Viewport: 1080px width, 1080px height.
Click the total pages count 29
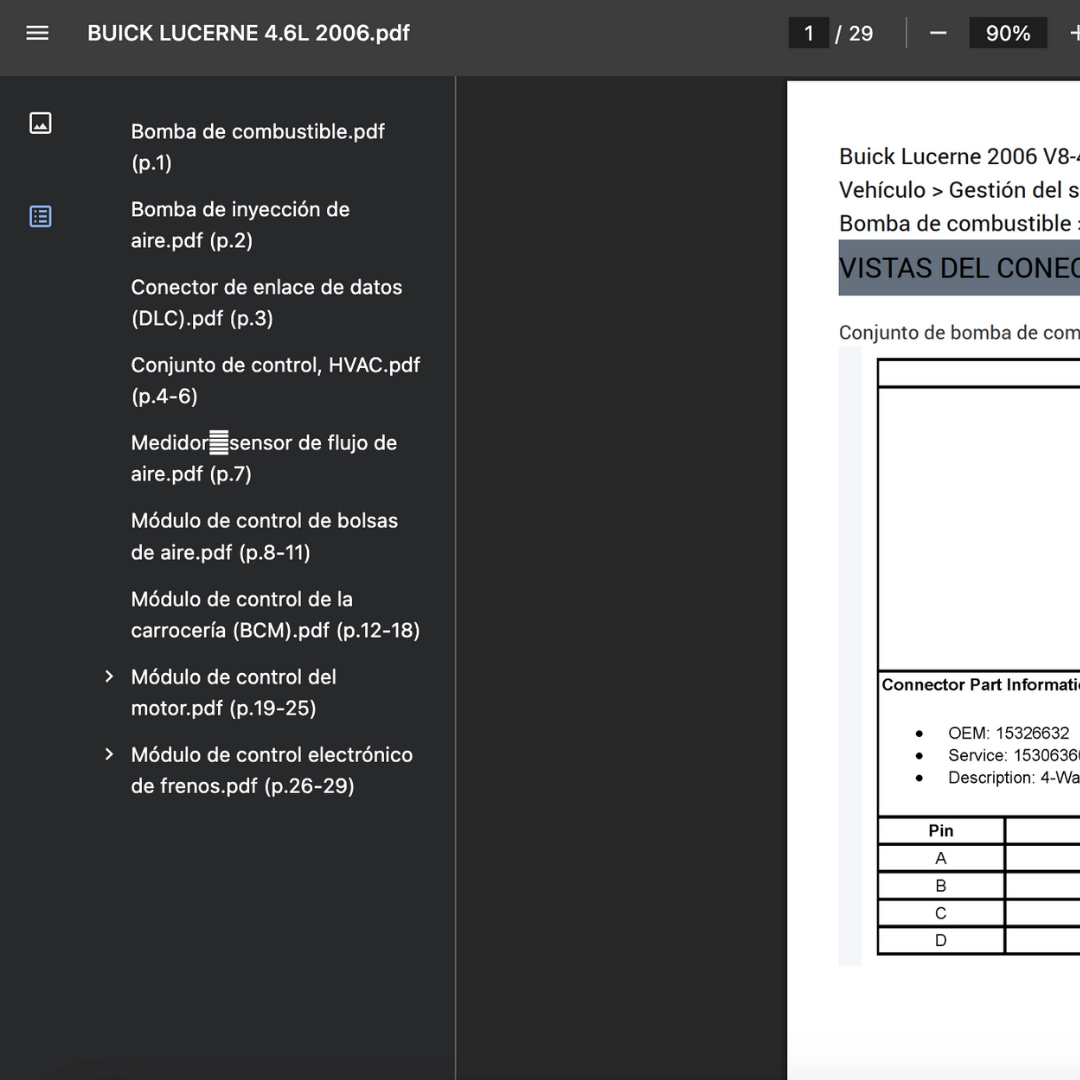click(861, 33)
